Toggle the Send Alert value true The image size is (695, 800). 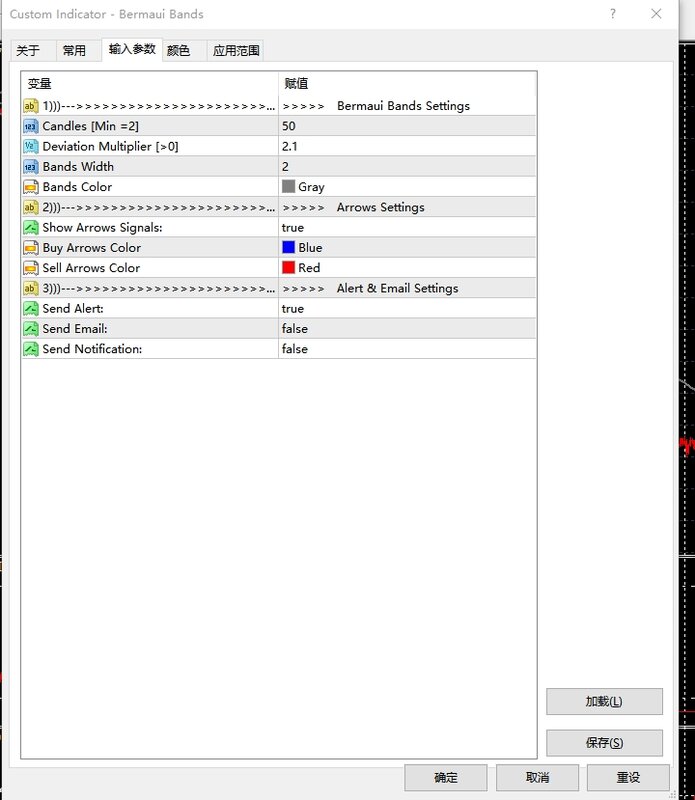point(293,309)
